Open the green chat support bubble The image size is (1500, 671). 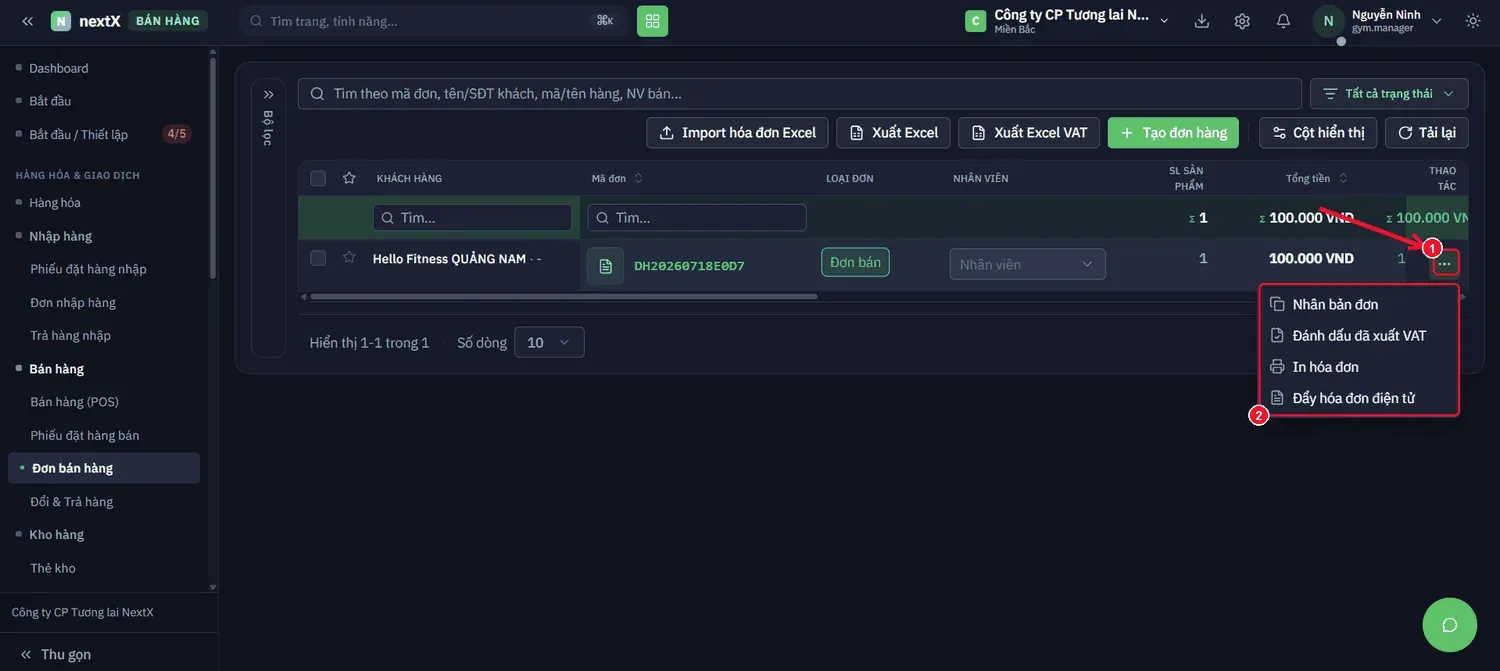pos(1449,625)
